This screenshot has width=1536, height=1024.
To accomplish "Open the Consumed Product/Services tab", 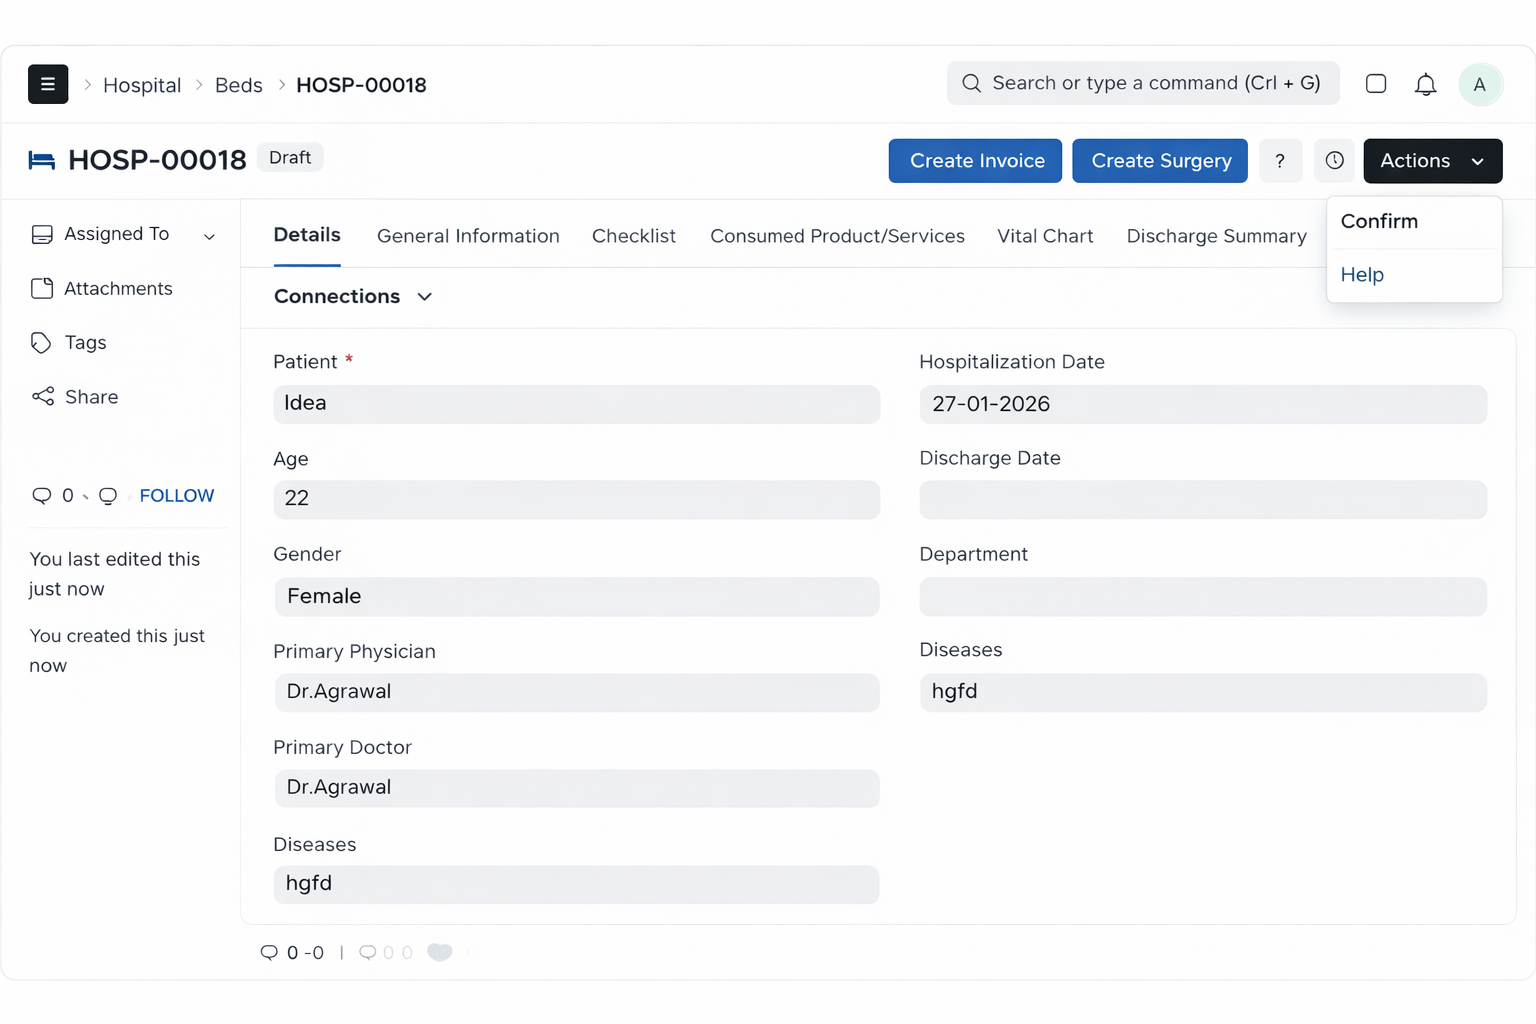I will [837, 236].
